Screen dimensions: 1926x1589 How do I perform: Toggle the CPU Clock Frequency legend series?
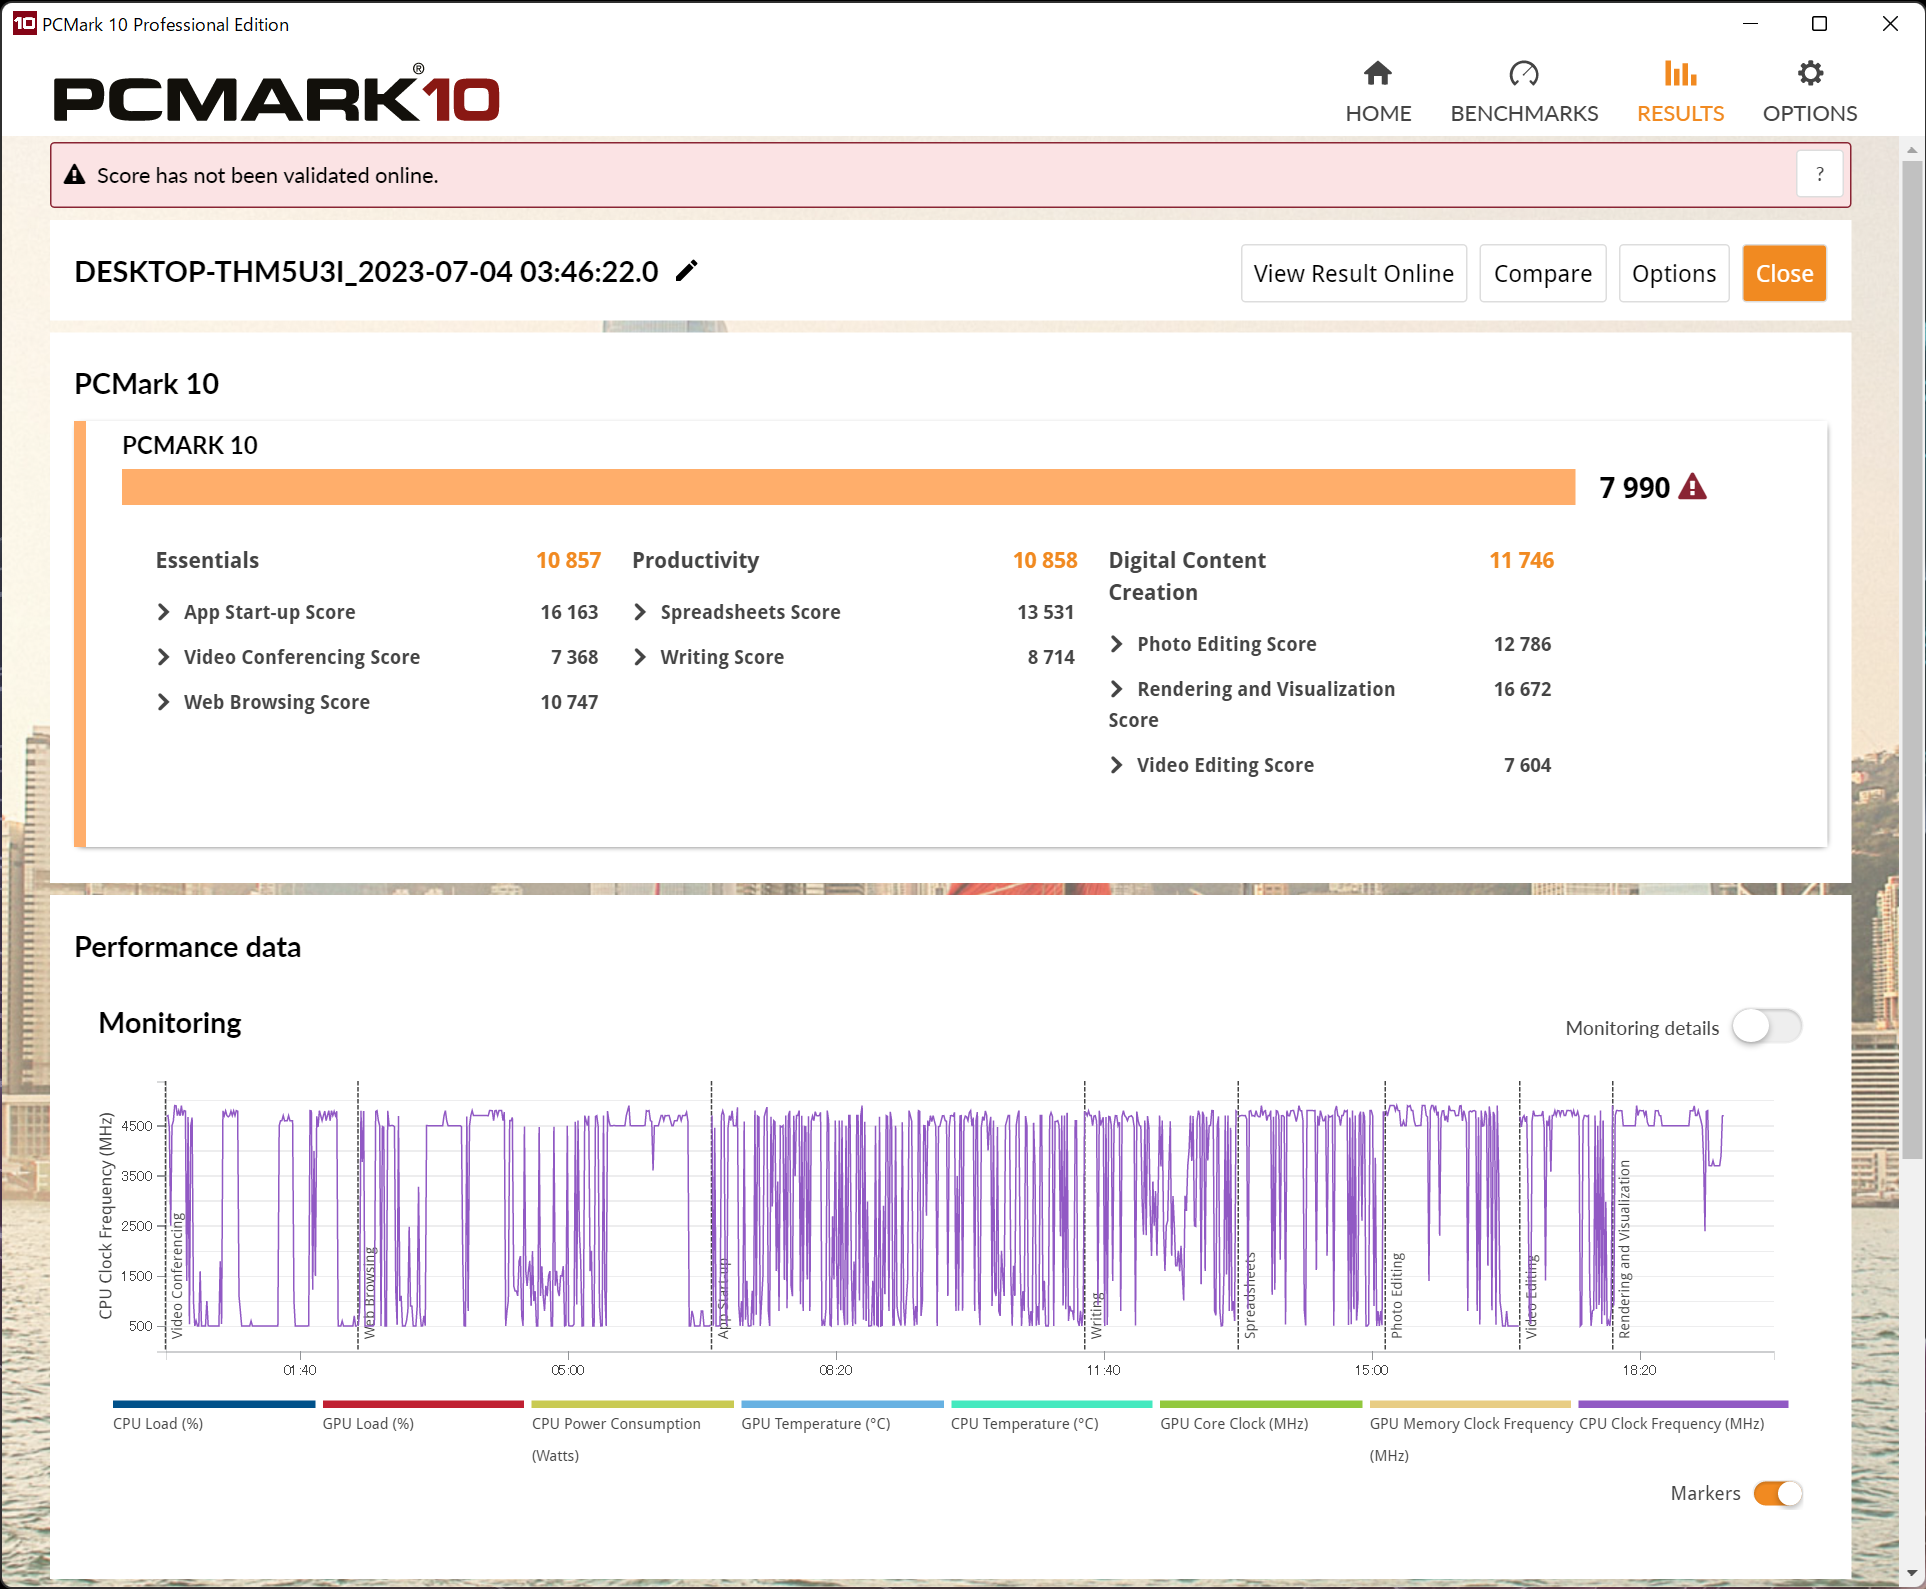(x=1671, y=1424)
